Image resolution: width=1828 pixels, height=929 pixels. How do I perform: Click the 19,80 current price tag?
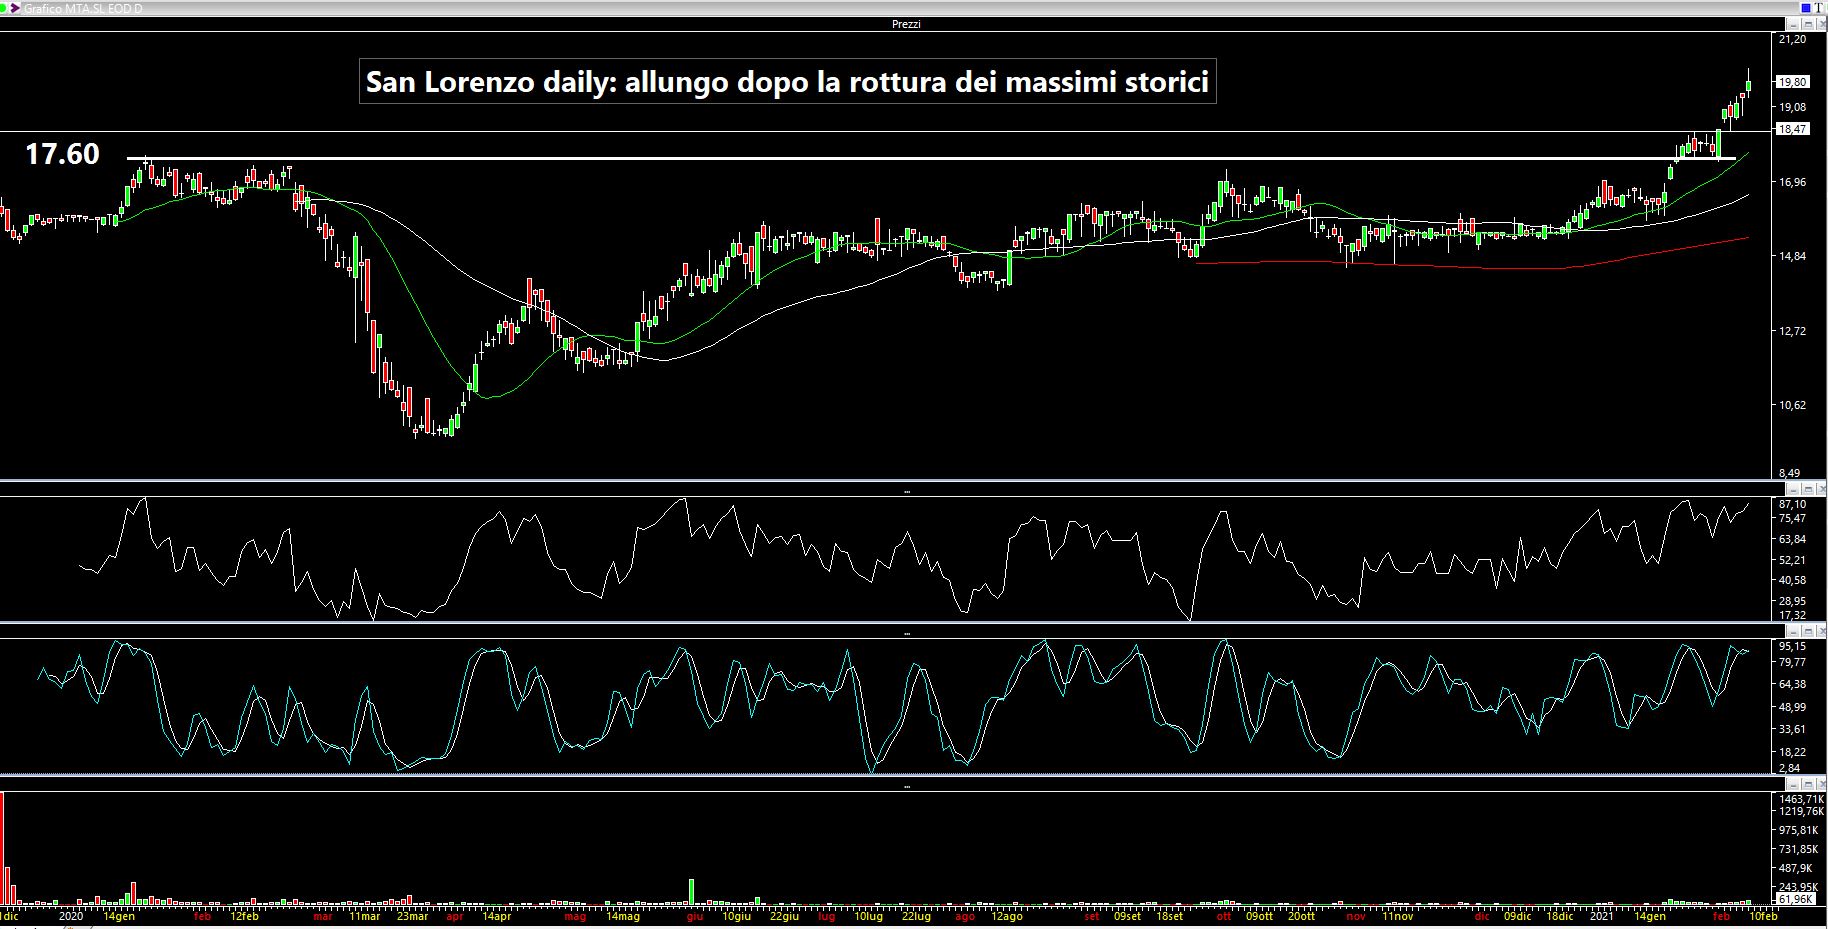pyautogui.click(x=1793, y=82)
